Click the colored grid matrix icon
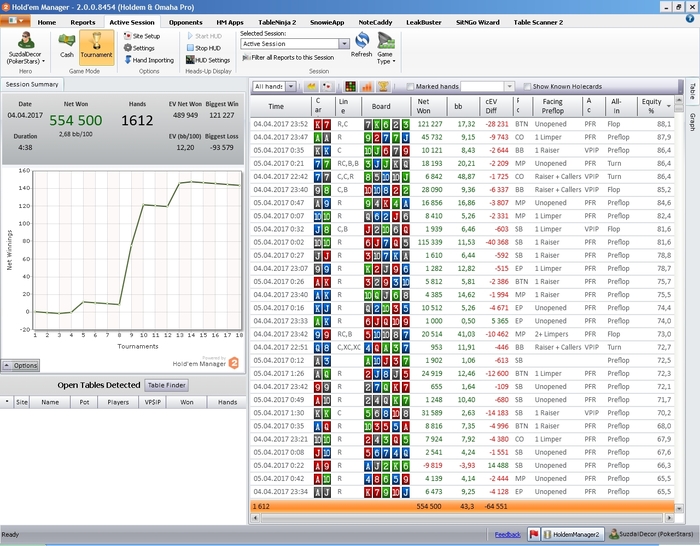Image resolution: width=700 pixels, height=546 pixels. pyautogui.click(x=350, y=86)
